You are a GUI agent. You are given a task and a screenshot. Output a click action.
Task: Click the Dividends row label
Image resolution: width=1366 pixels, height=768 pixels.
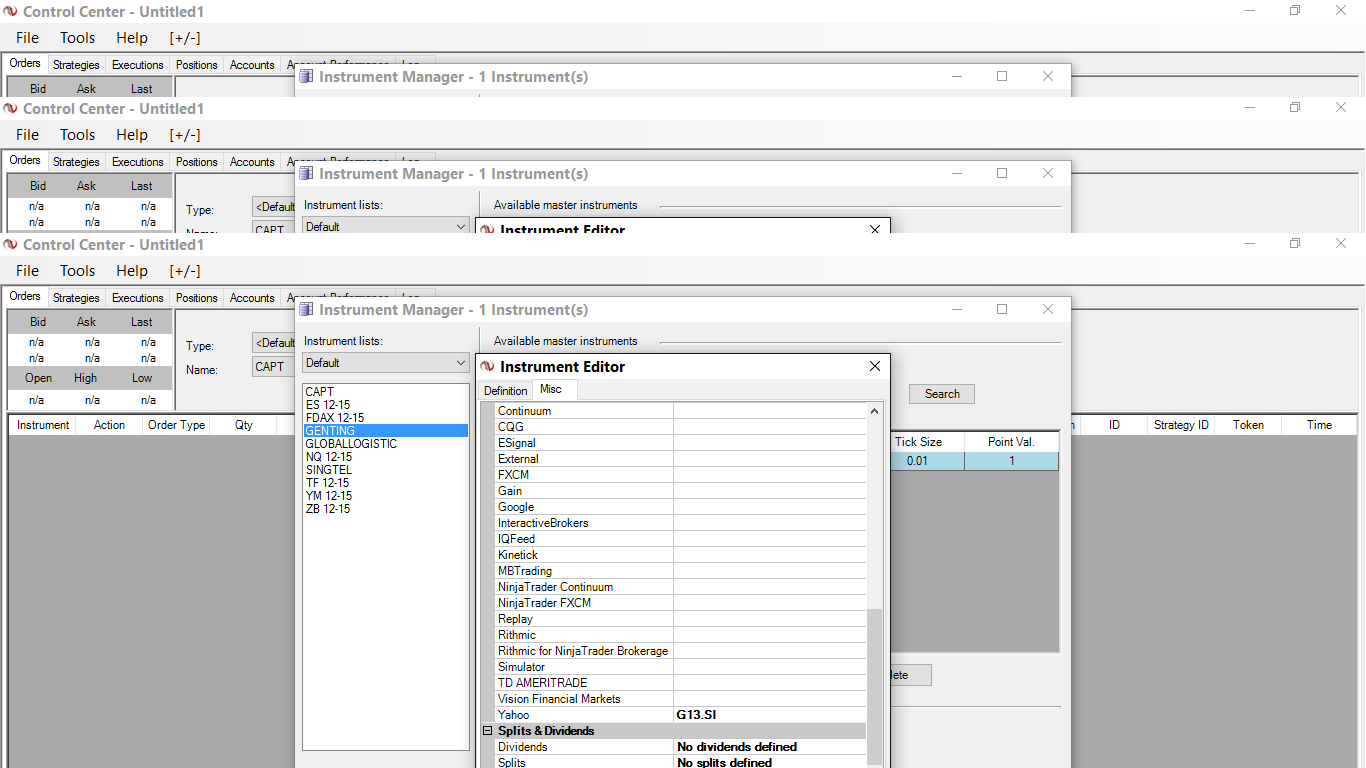tap(523, 747)
